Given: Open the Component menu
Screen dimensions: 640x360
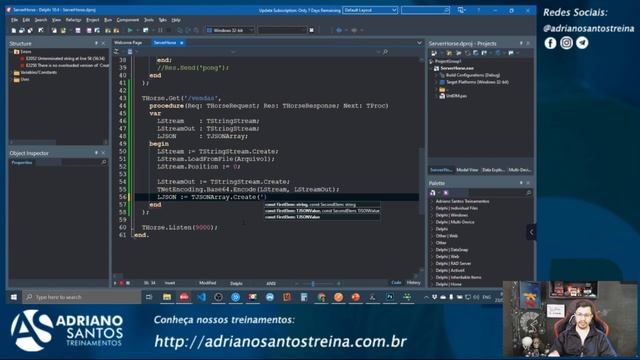Looking at the screenshot, I should 128,20.
